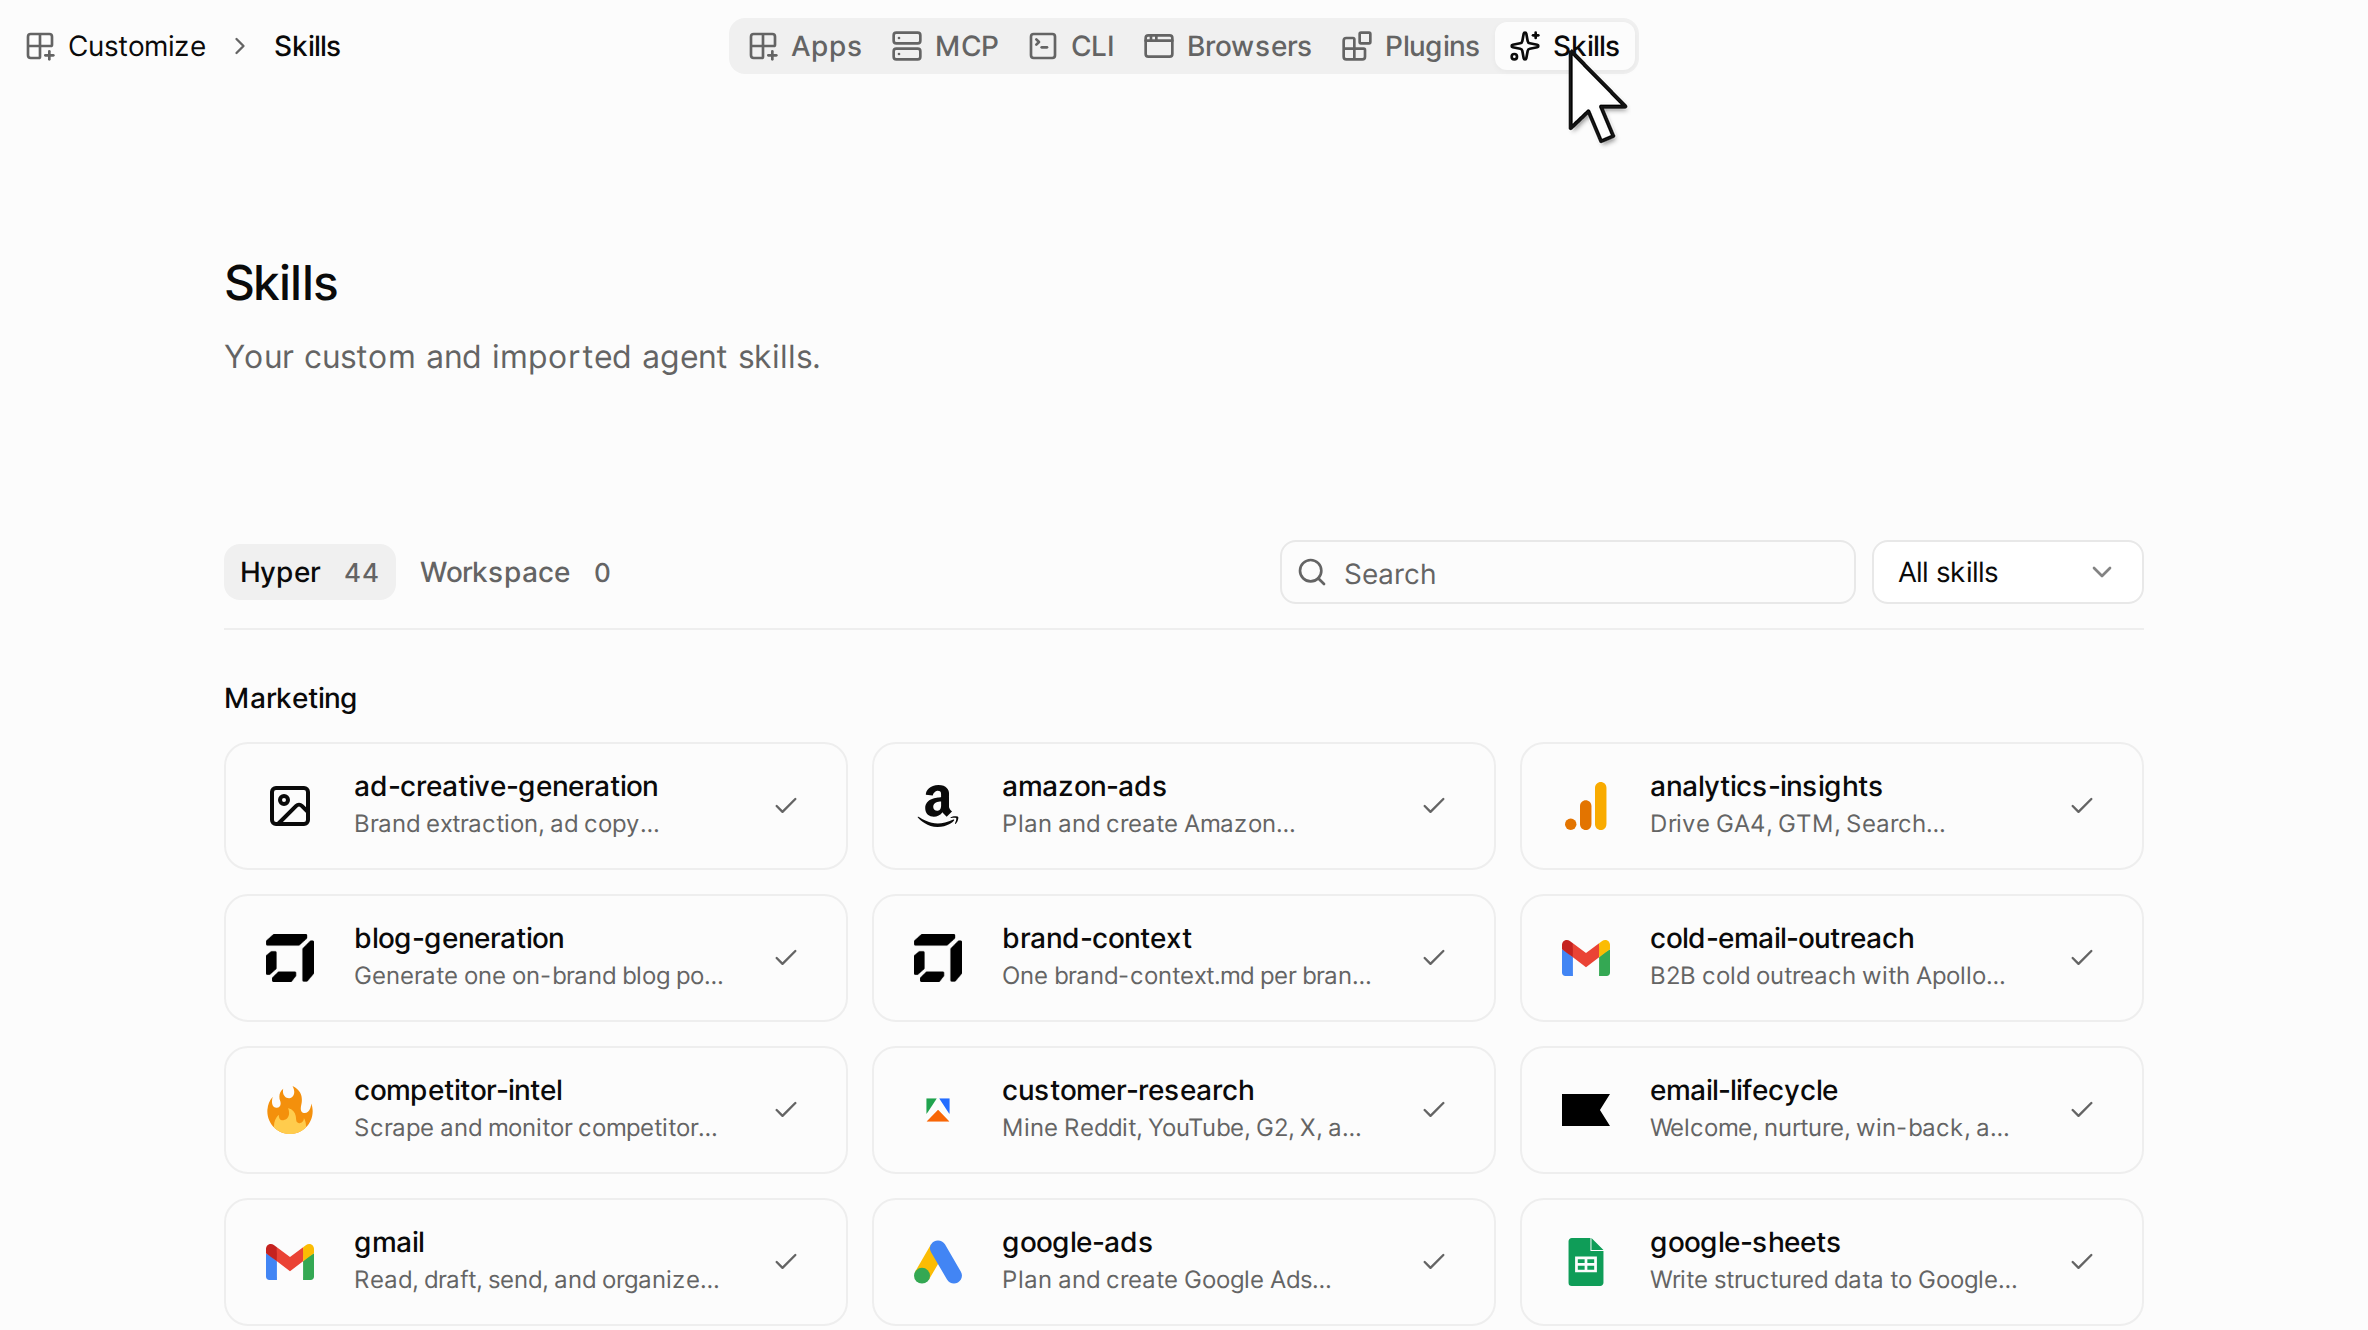Open the Browsers tab
2368x1330 pixels.
[x=1228, y=46]
